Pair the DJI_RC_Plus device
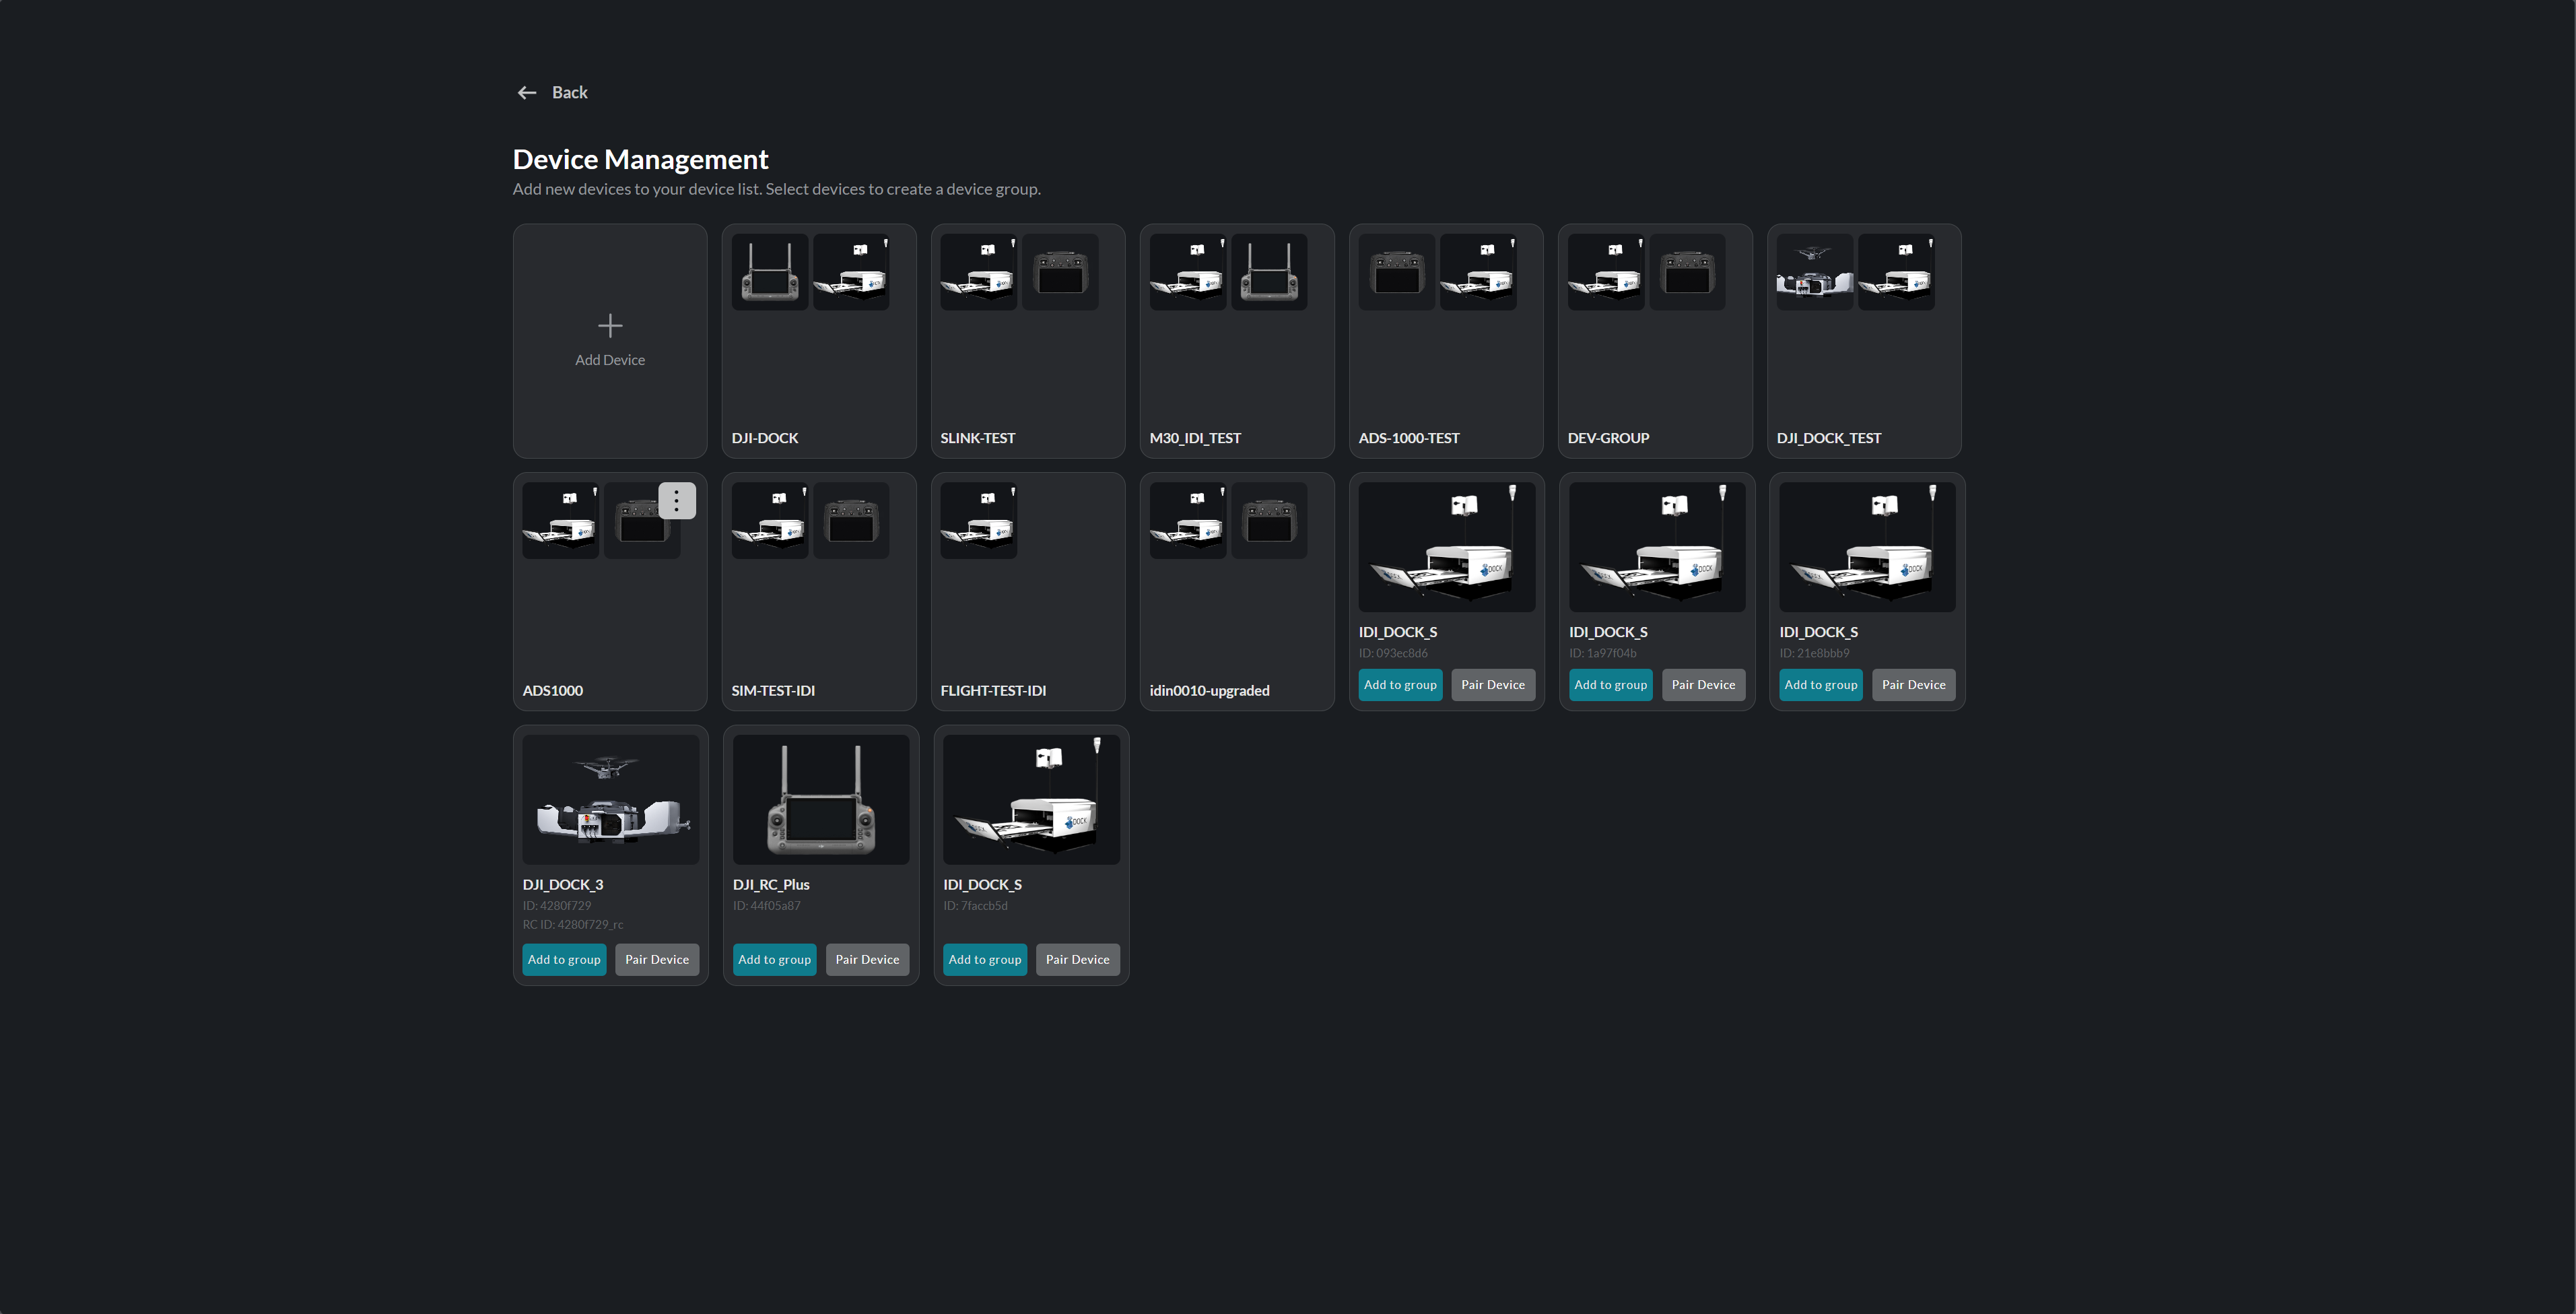 pyautogui.click(x=867, y=959)
